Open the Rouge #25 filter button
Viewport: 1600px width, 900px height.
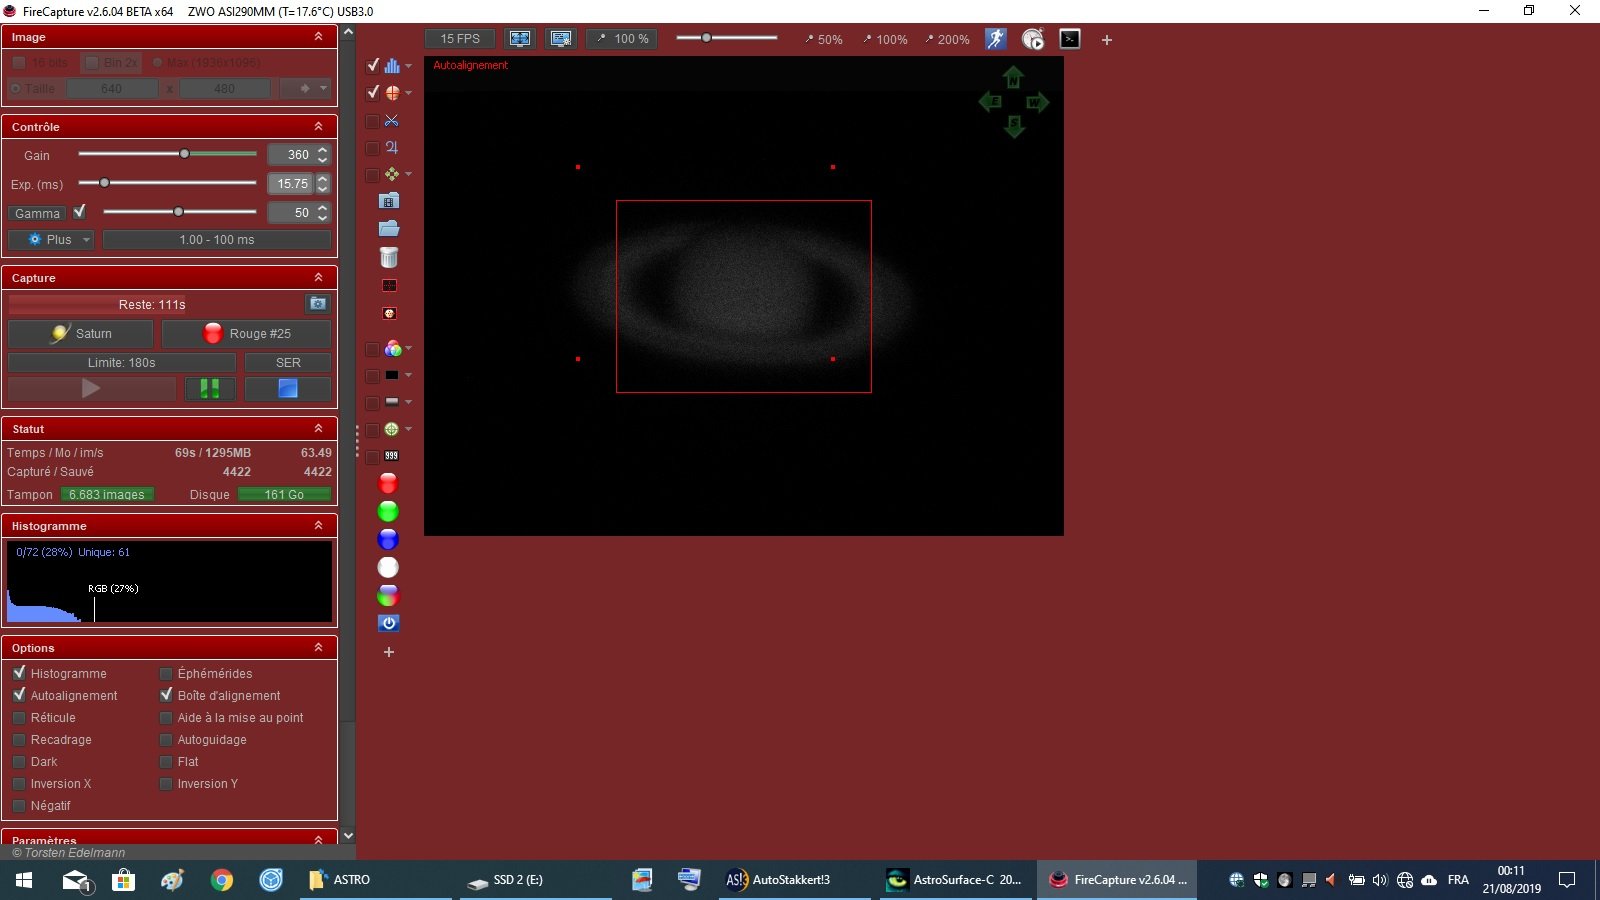coord(246,334)
